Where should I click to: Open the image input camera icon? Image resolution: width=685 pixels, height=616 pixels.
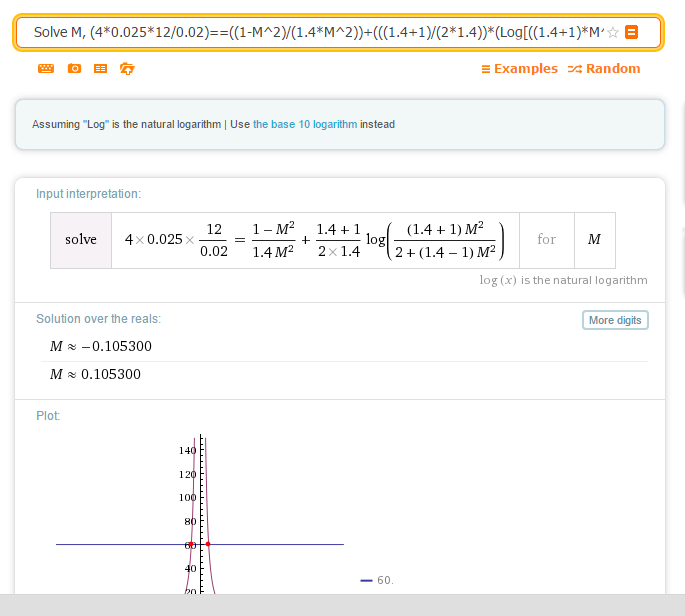(x=74, y=69)
